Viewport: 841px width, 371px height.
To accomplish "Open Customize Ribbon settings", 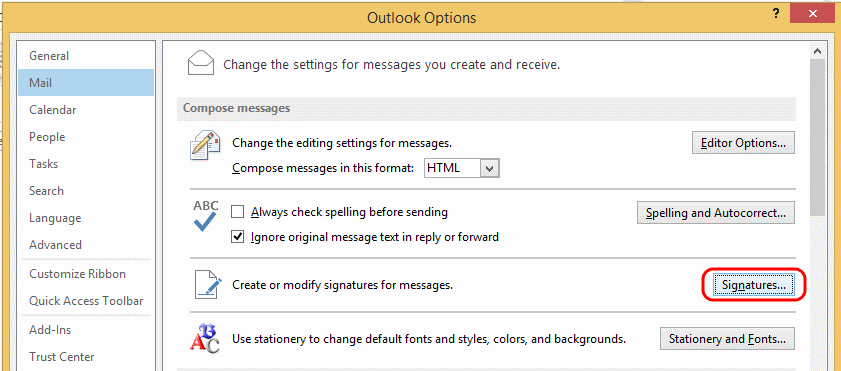I will [86, 274].
